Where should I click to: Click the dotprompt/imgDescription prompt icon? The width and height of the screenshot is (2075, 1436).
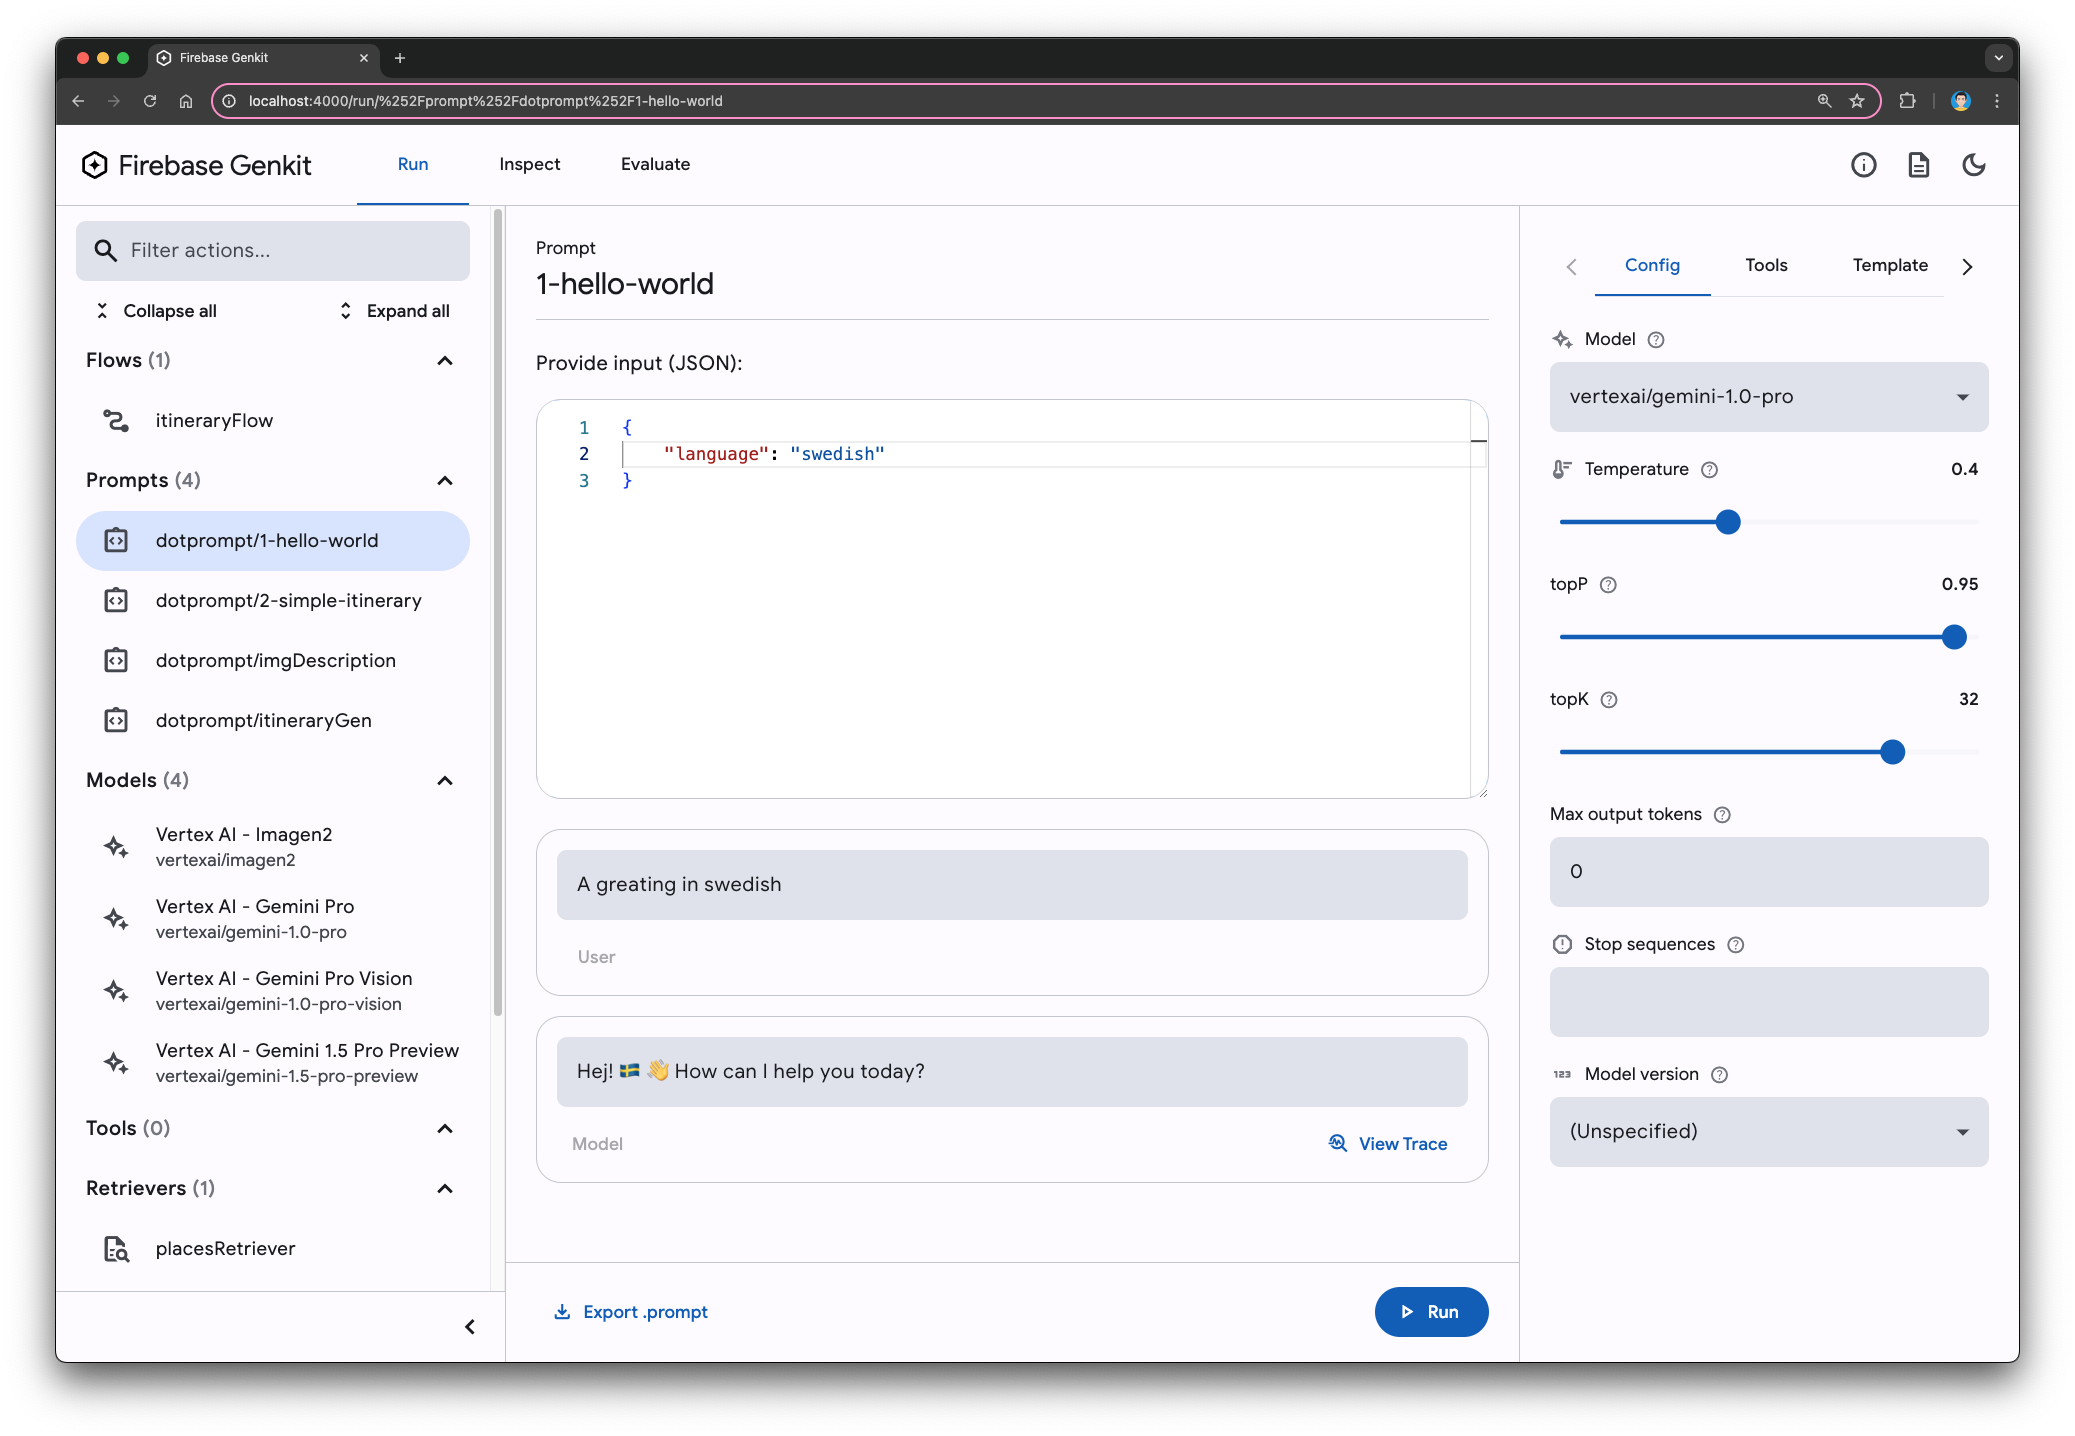[x=118, y=660]
